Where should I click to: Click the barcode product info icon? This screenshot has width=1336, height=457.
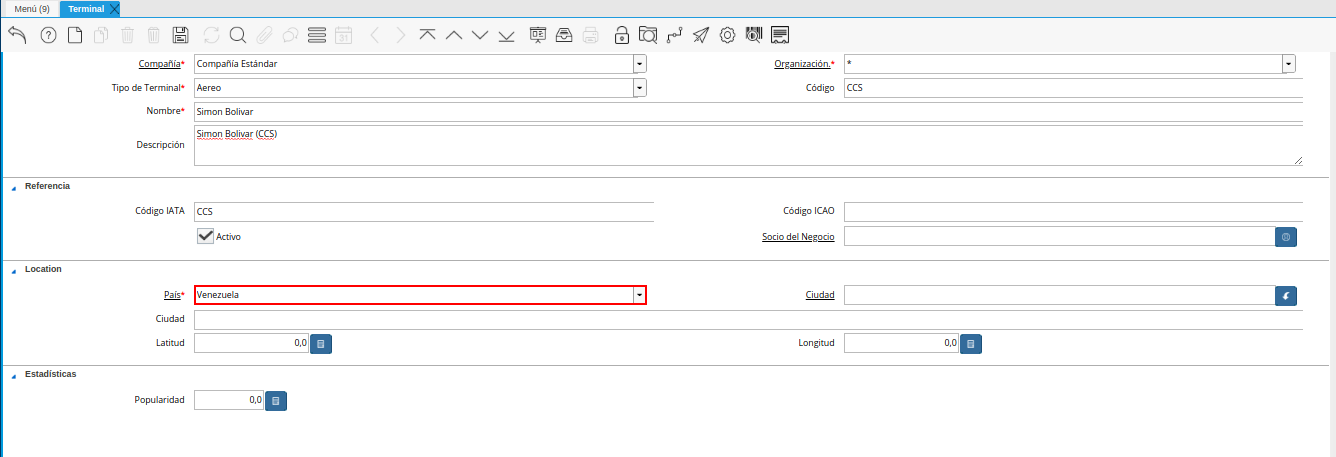tap(754, 35)
